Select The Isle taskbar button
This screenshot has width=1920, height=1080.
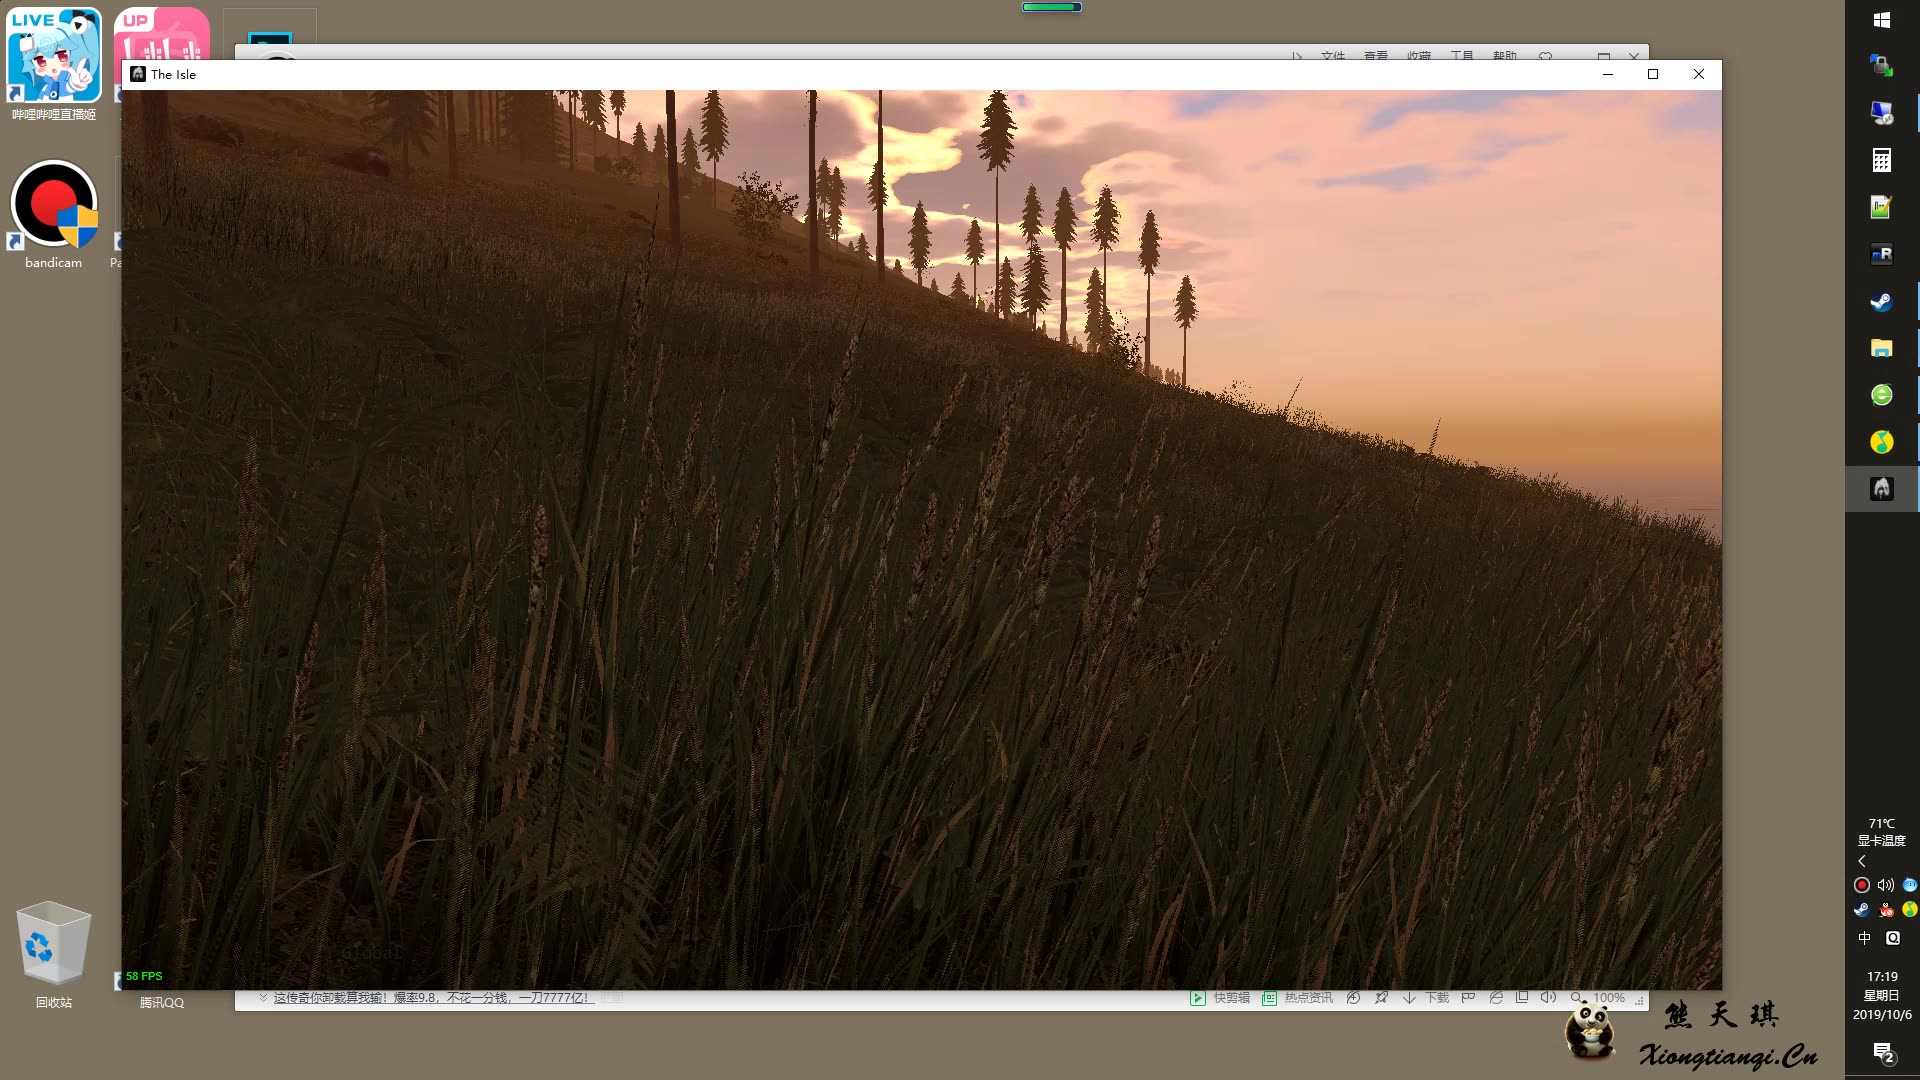click(x=1881, y=489)
